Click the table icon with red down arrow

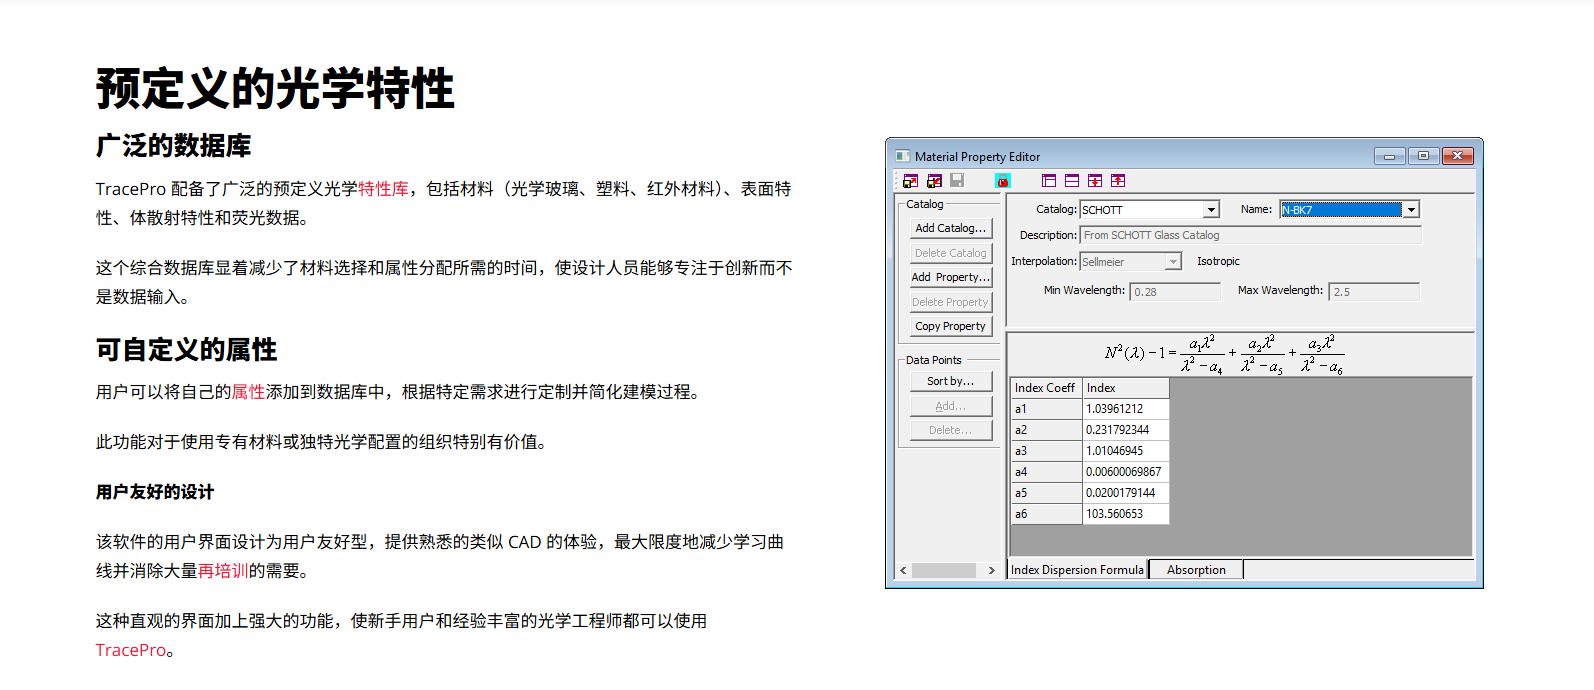pyautogui.click(x=1095, y=181)
